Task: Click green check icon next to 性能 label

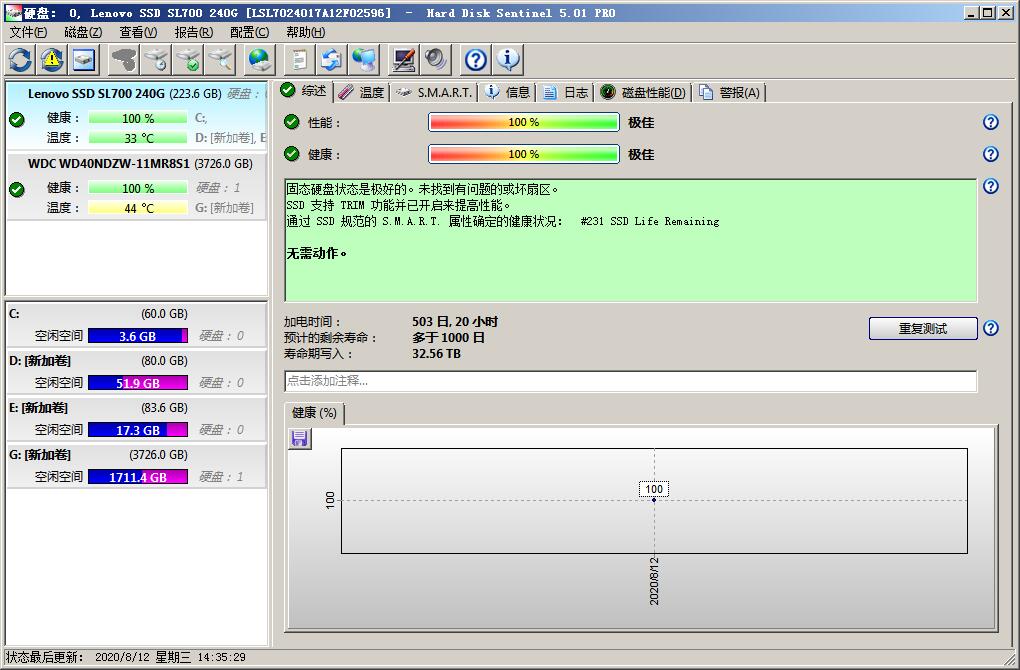Action: [x=291, y=122]
